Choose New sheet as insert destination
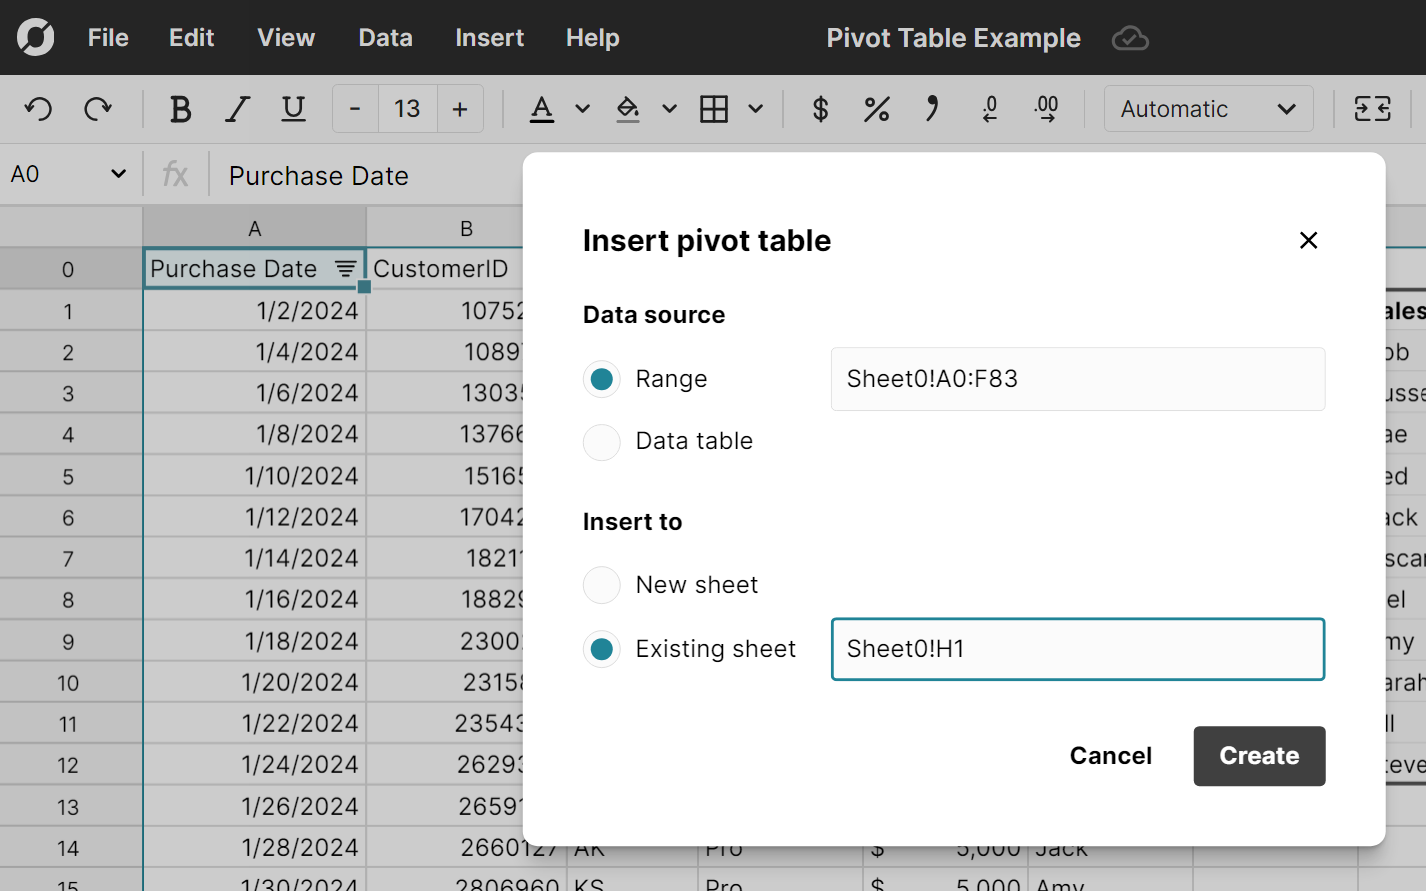Viewport: 1426px width, 891px height. (x=601, y=585)
